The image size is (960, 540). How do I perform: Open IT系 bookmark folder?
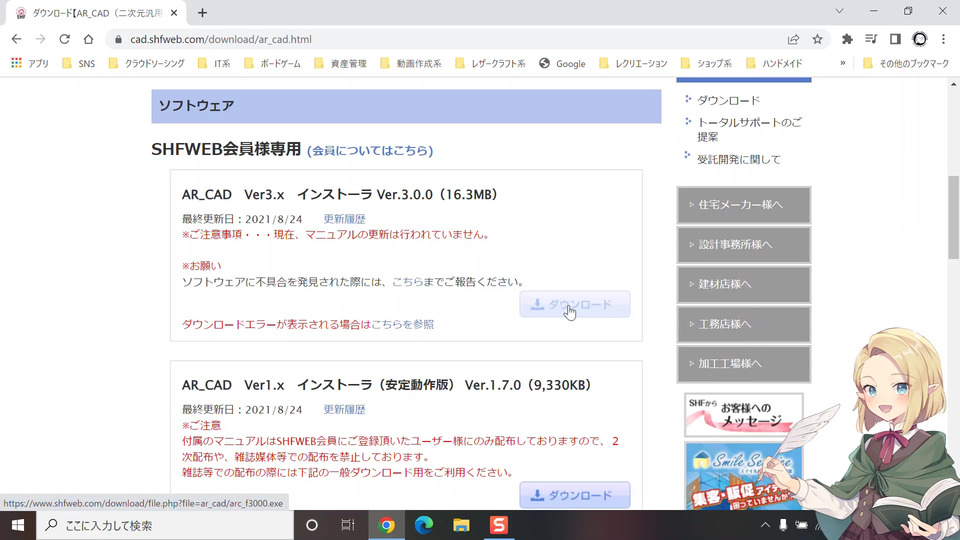(214, 63)
